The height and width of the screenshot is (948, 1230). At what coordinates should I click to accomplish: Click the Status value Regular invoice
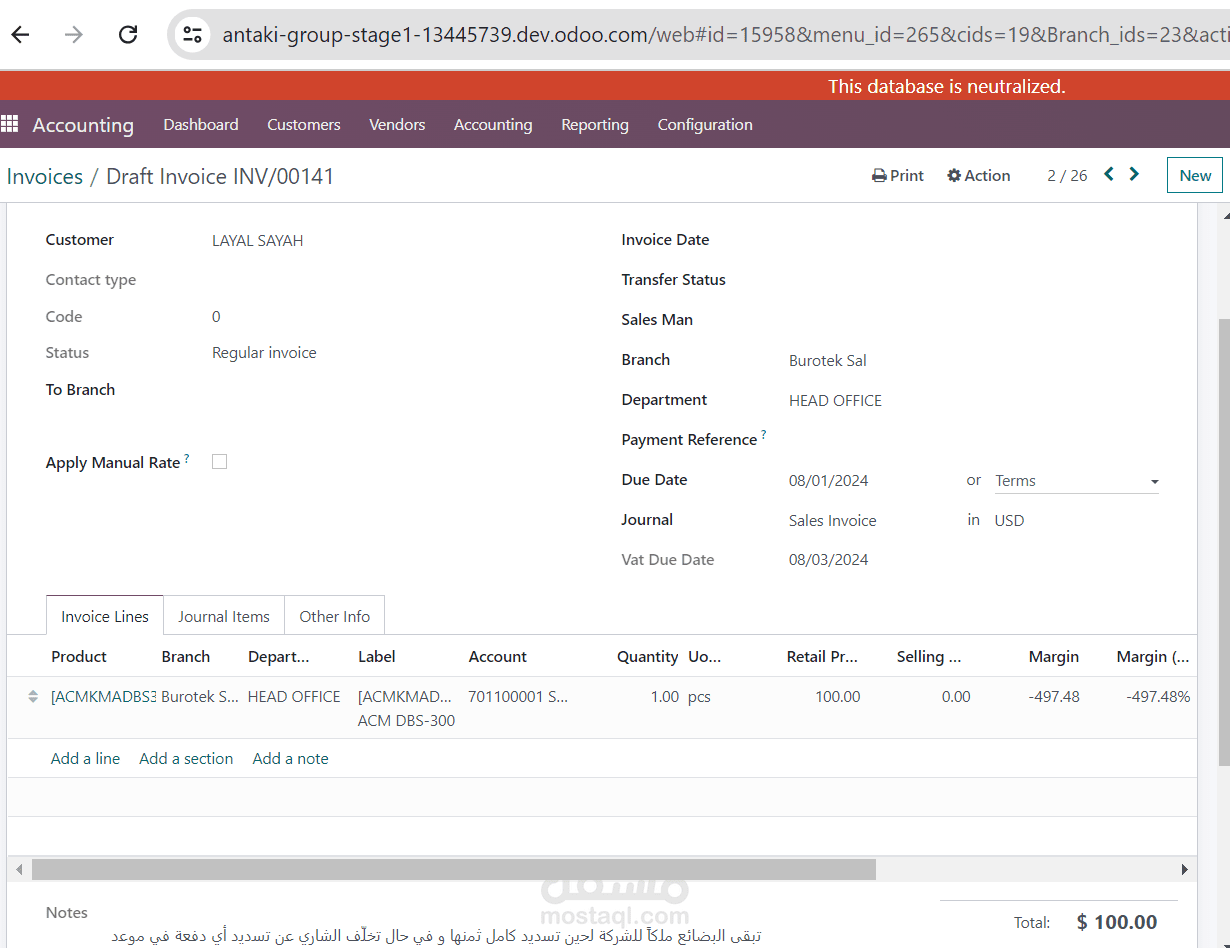pos(264,352)
